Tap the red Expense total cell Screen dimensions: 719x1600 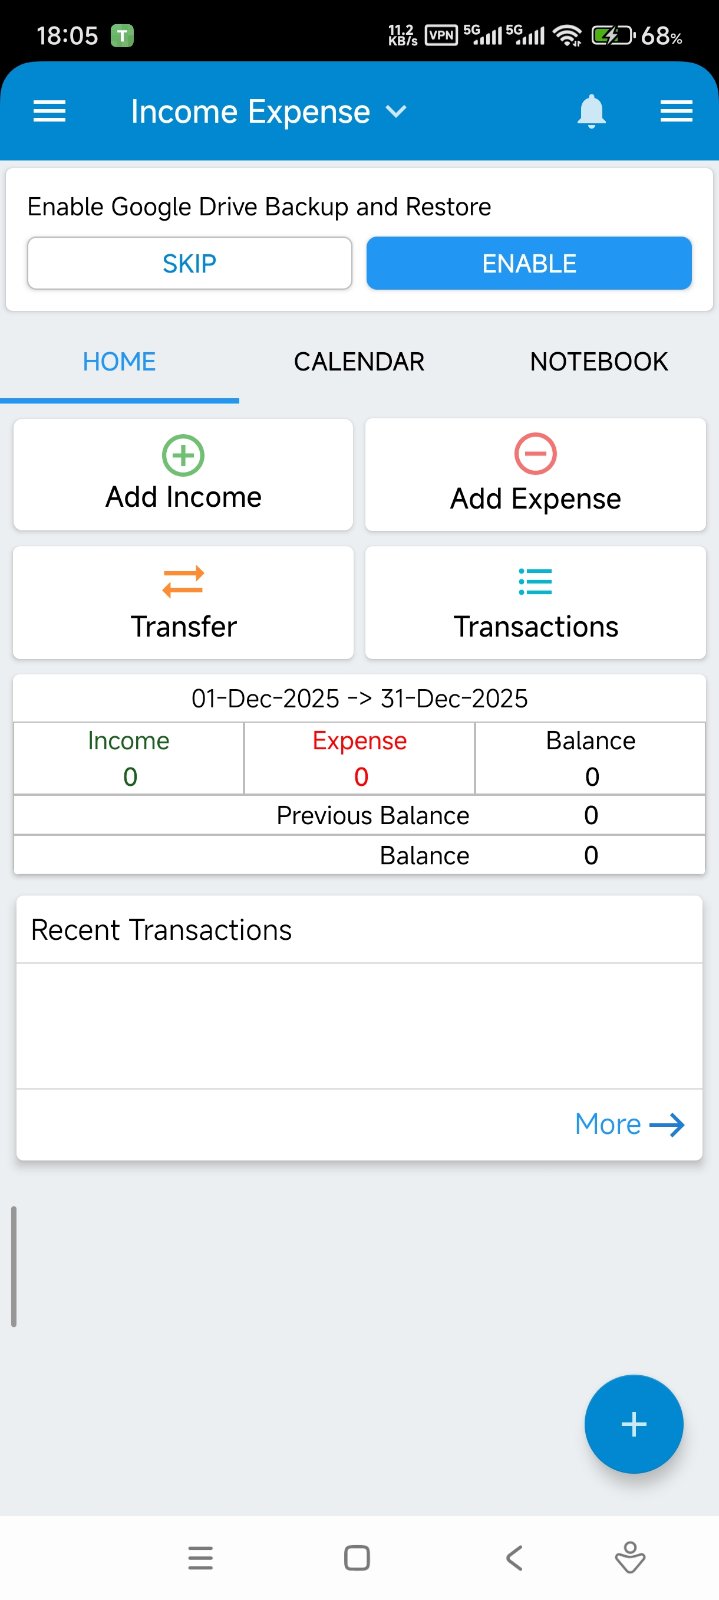point(360,758)
